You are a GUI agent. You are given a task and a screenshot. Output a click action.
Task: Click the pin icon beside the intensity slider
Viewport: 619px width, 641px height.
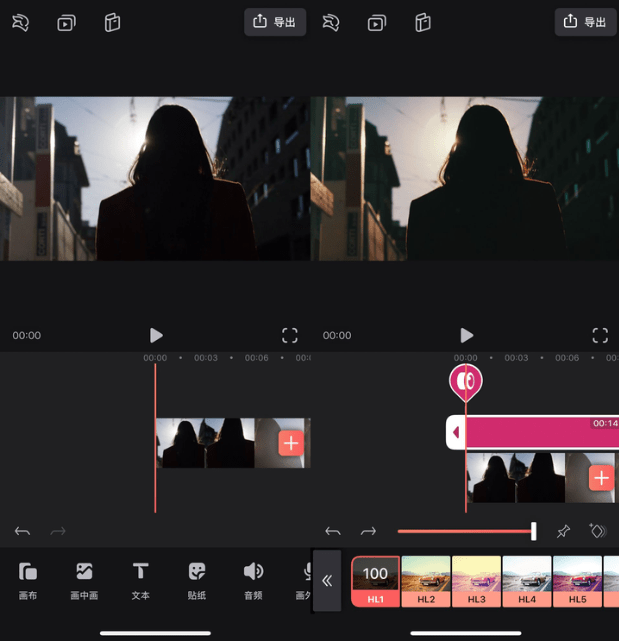[x=563, y=531]
